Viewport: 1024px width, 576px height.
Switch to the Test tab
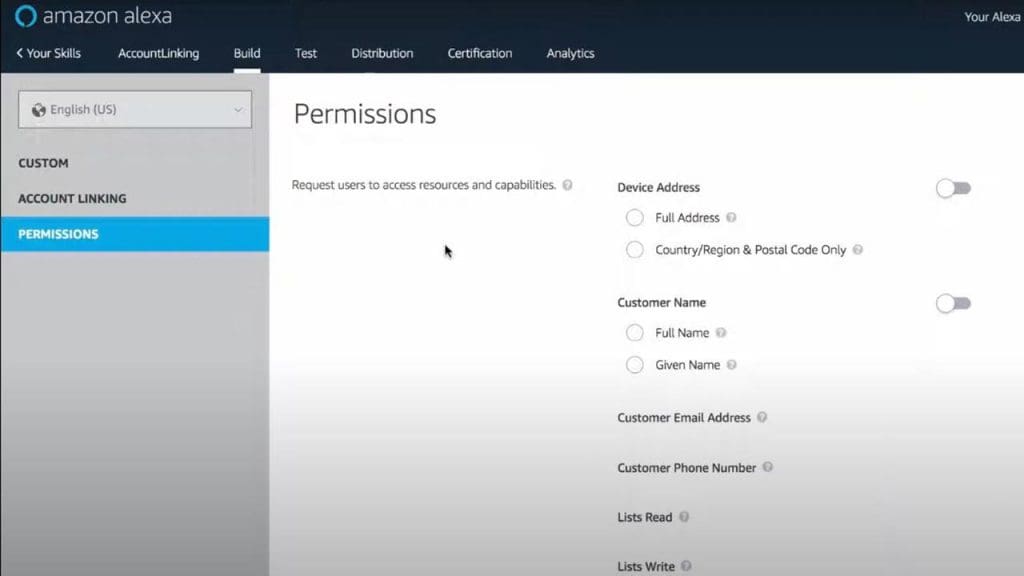[x=306, y=53]
